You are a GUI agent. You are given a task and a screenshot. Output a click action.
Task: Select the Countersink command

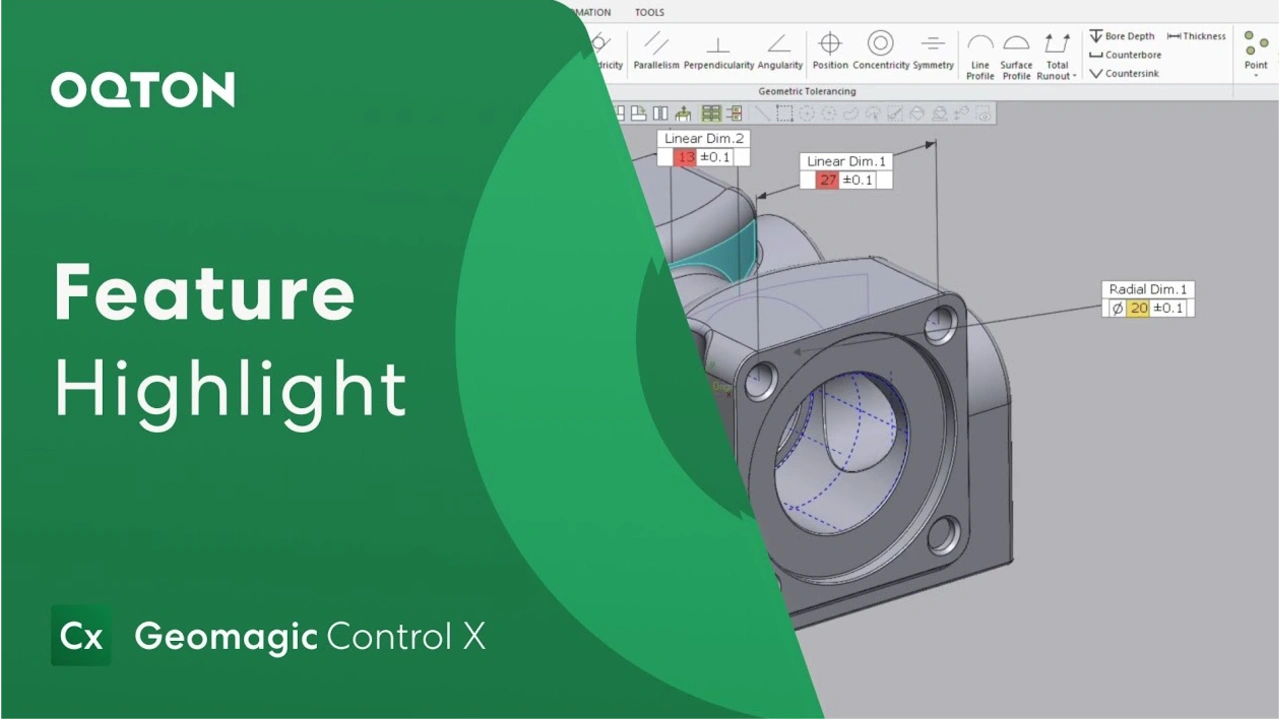tap(1124, 74)
